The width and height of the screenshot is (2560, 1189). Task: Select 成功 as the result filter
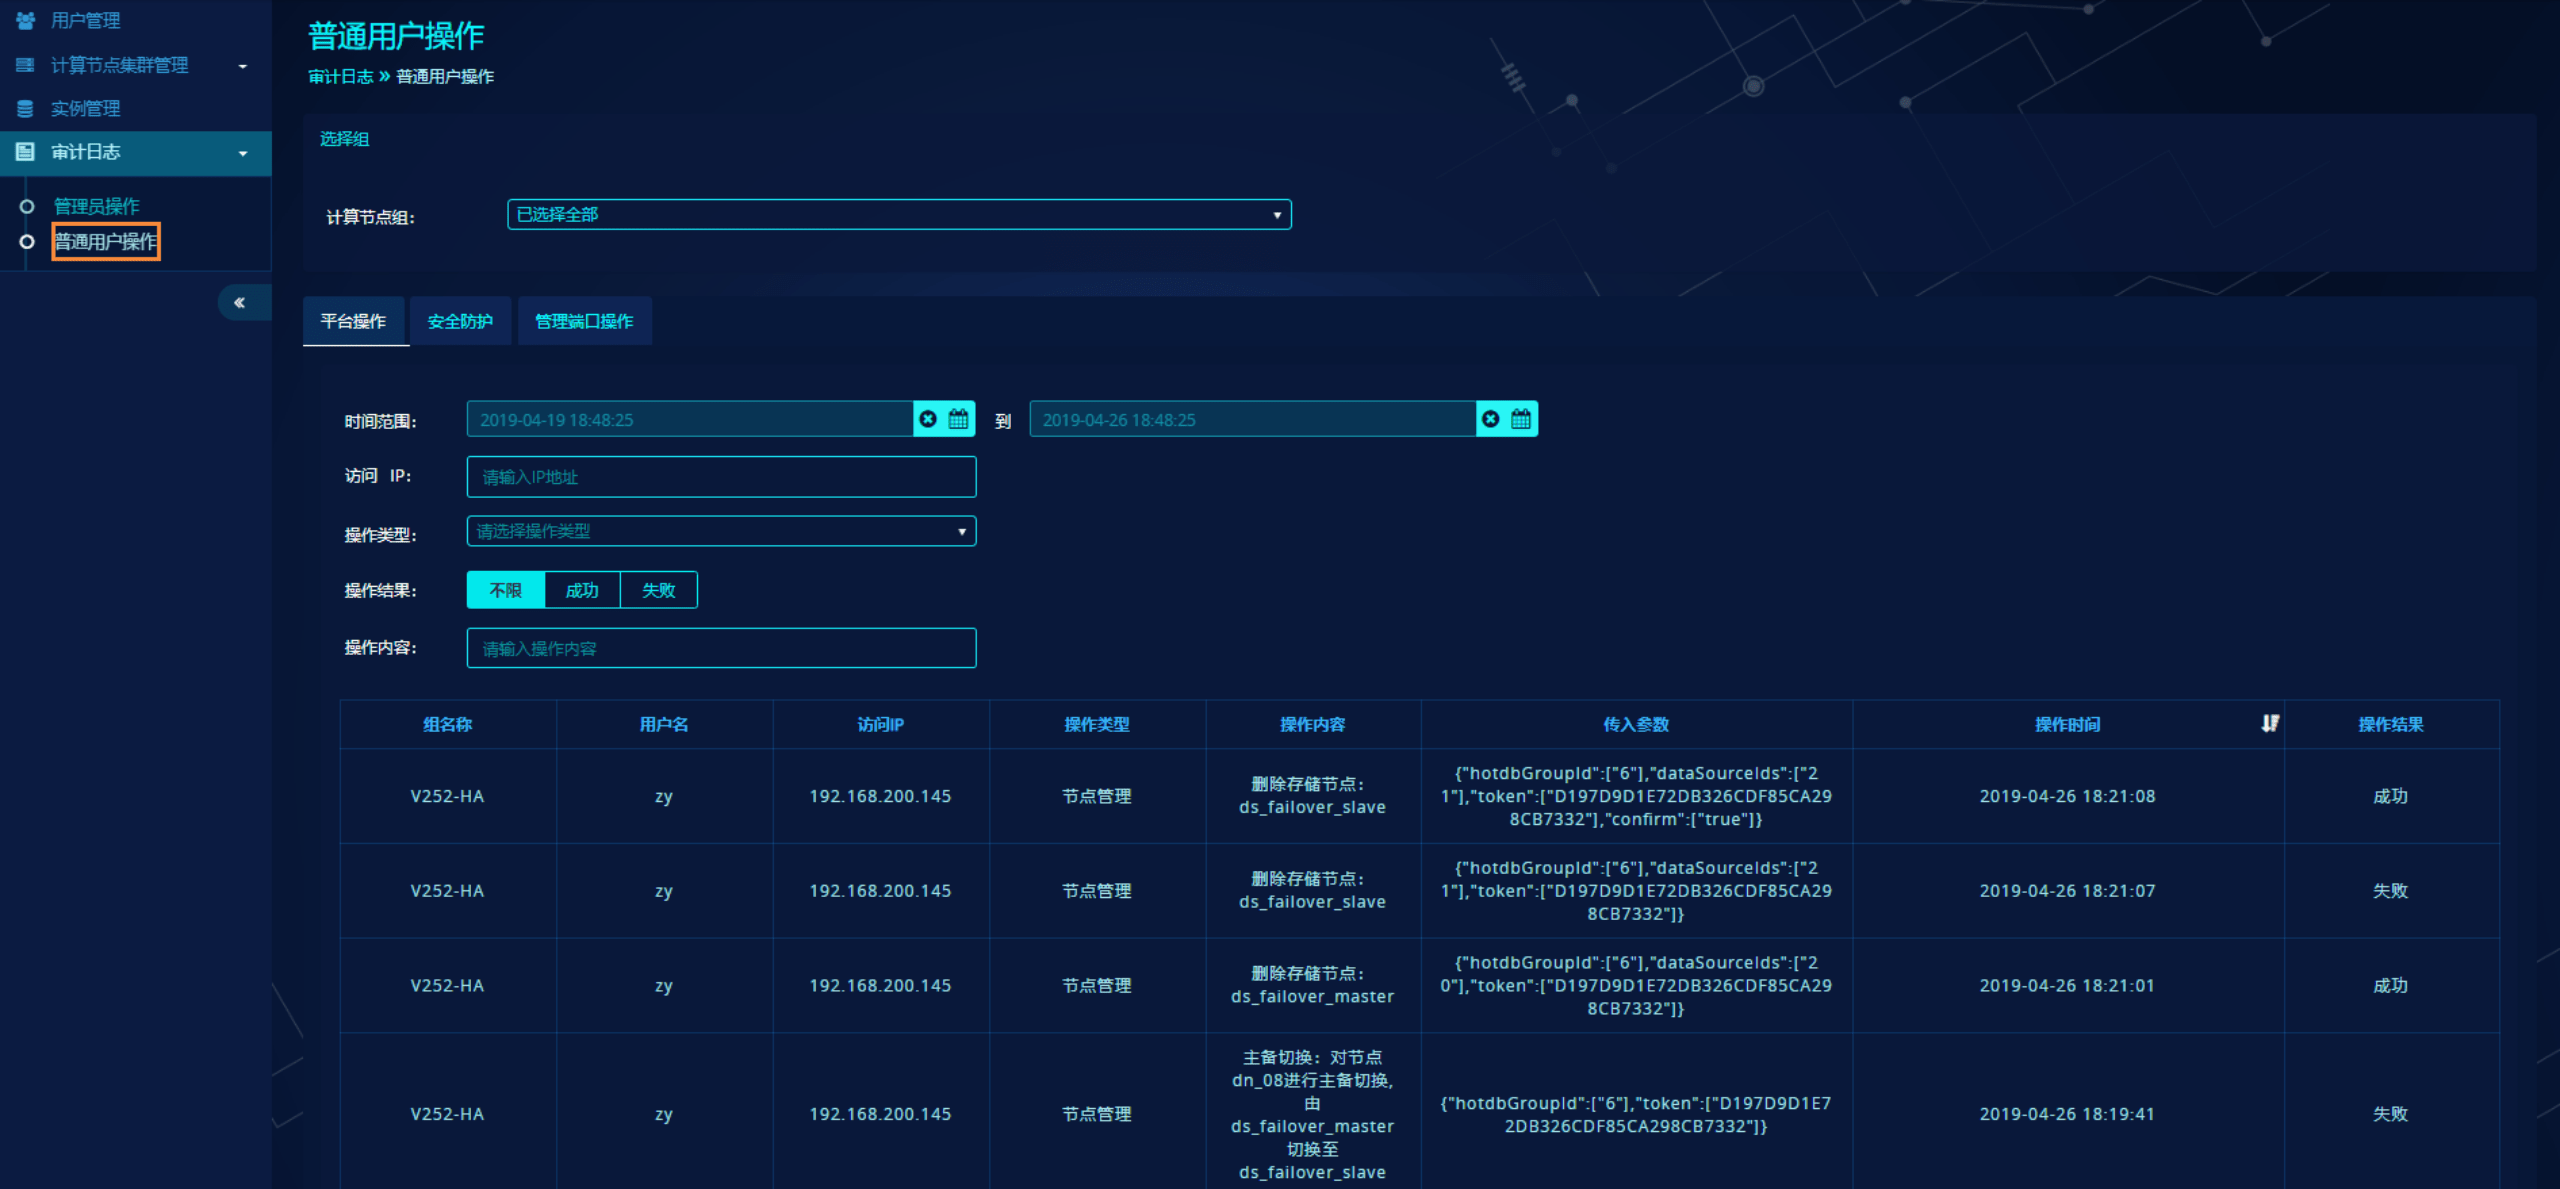click(x=582, y=590)
